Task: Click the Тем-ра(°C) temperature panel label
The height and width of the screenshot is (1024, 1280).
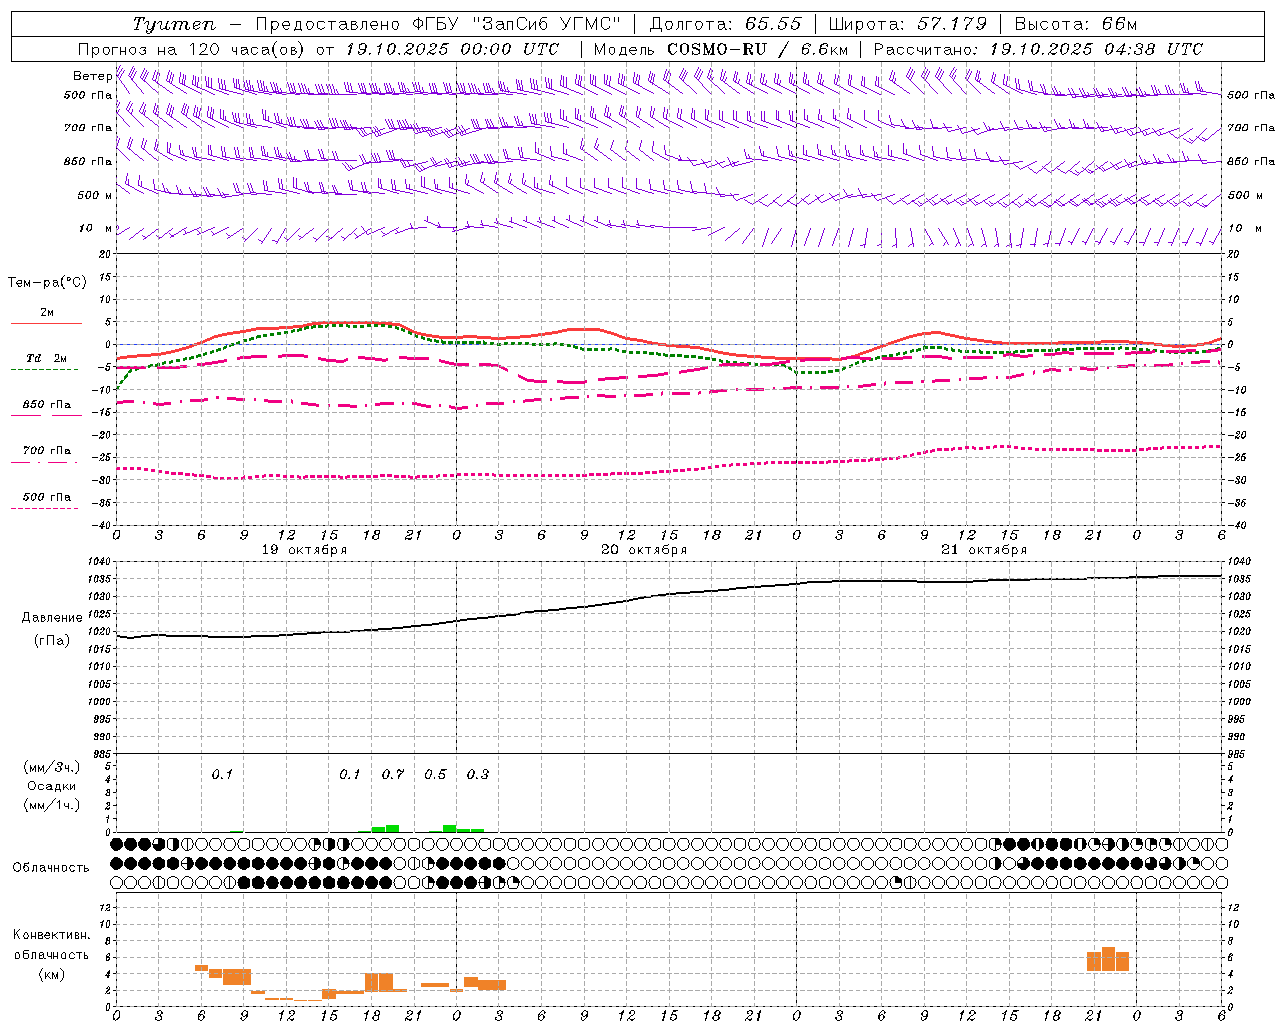Action: coord(47,283)
